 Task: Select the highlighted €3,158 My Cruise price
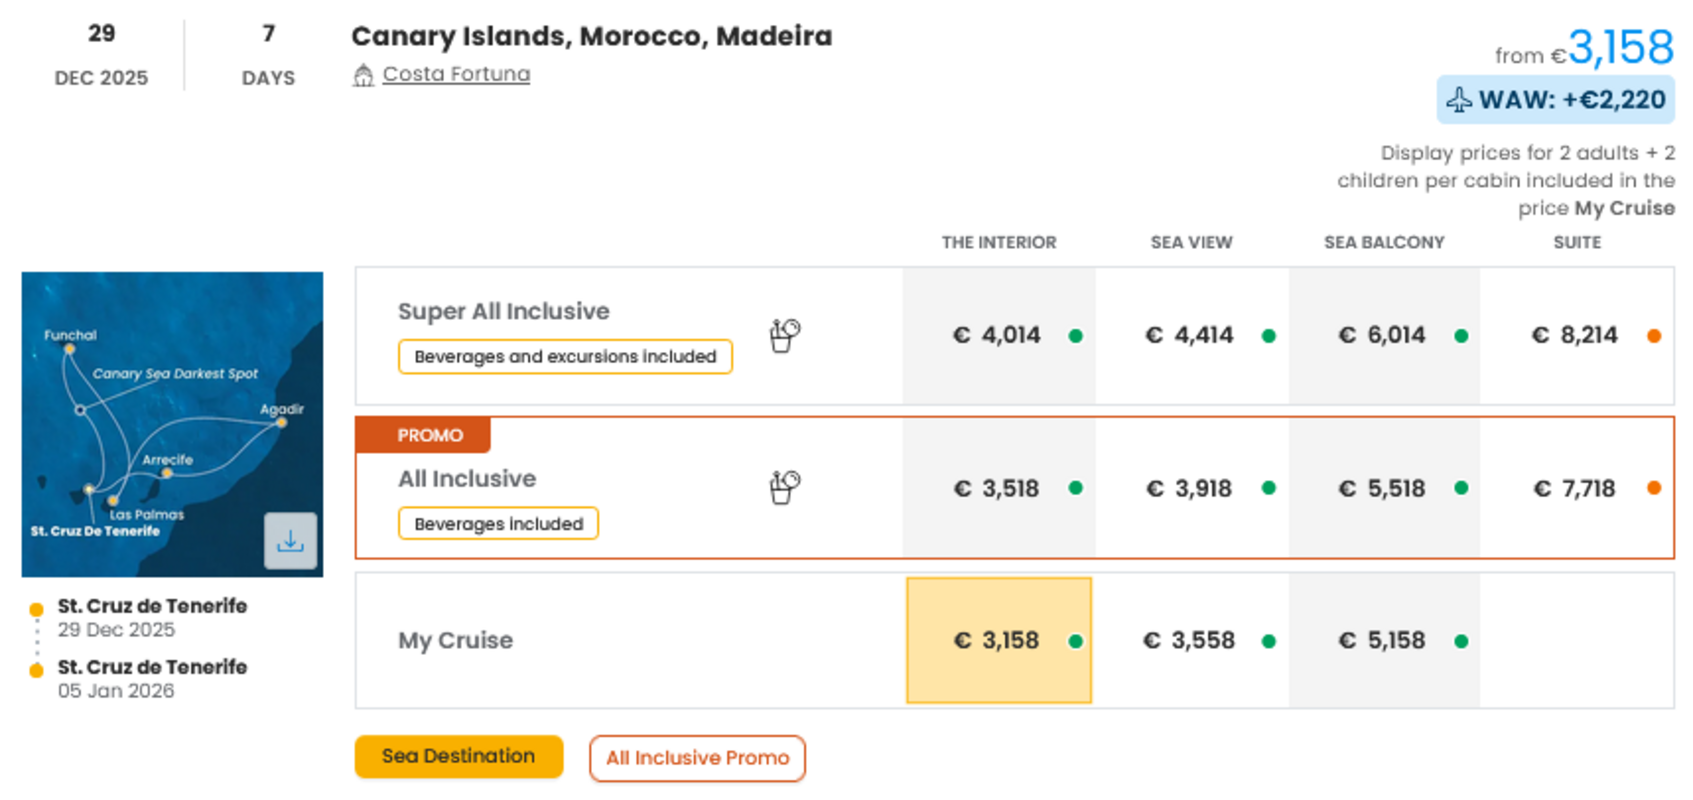(997, 640)
